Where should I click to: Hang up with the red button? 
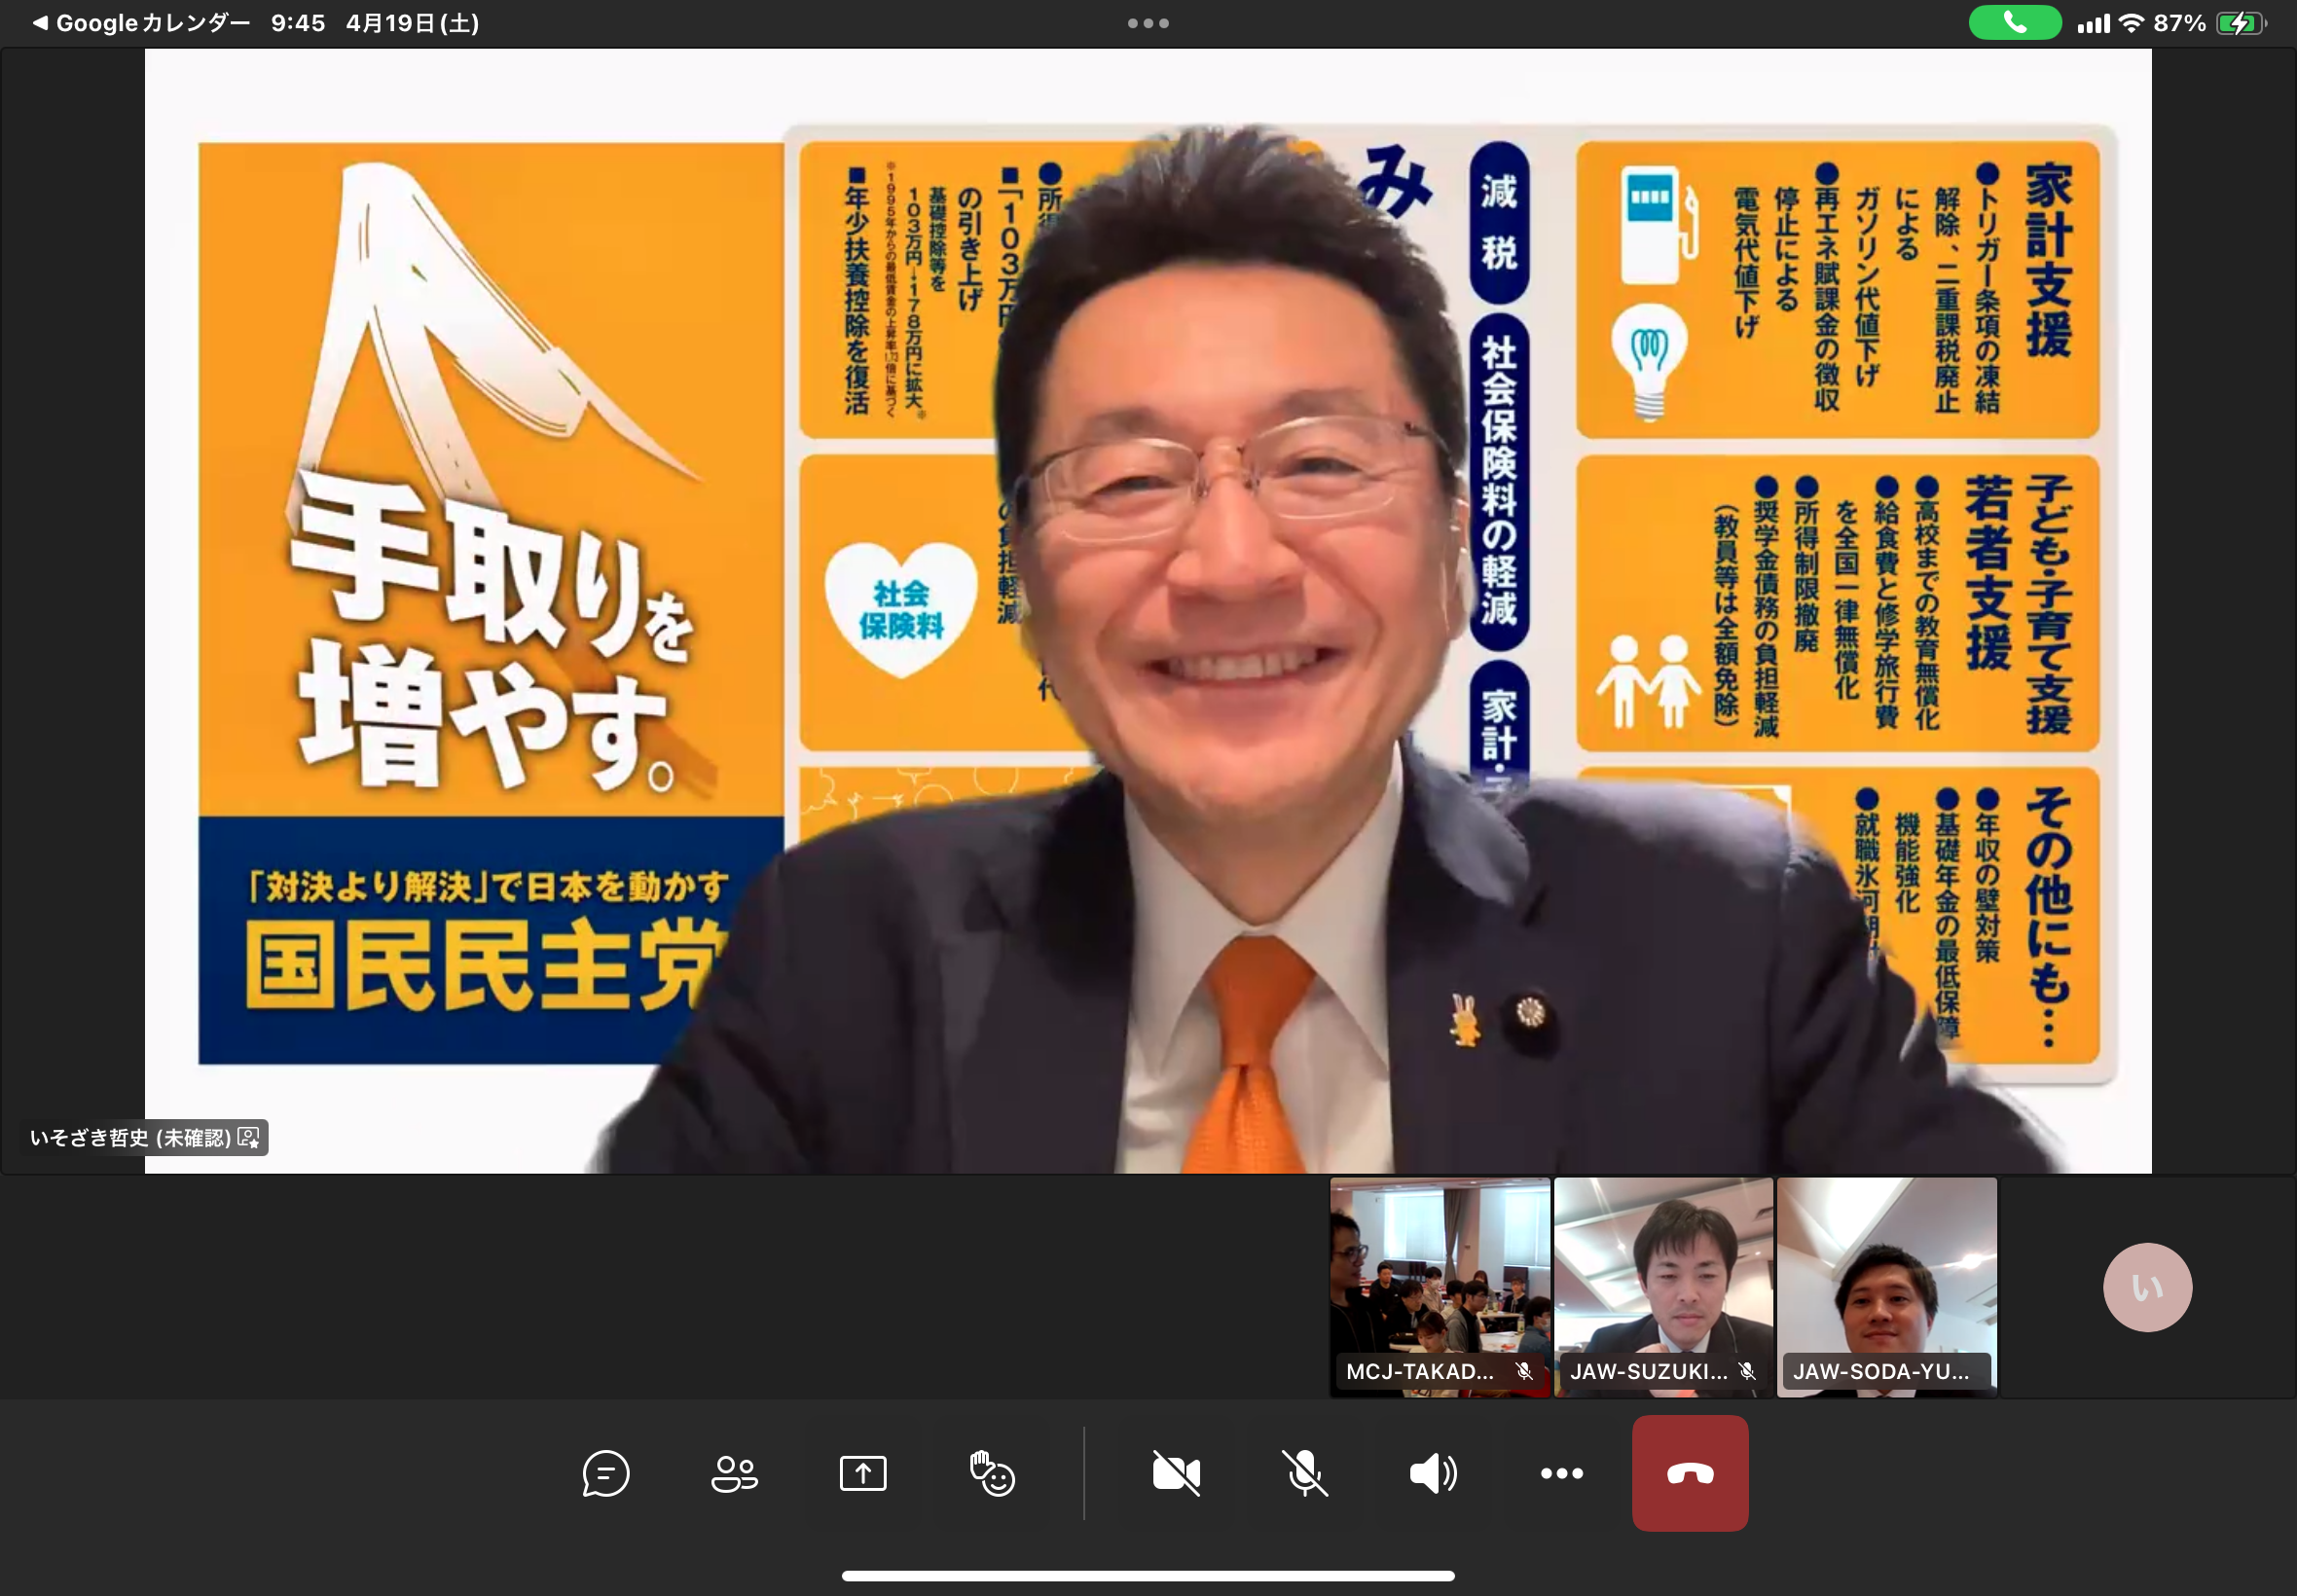1690,1473
